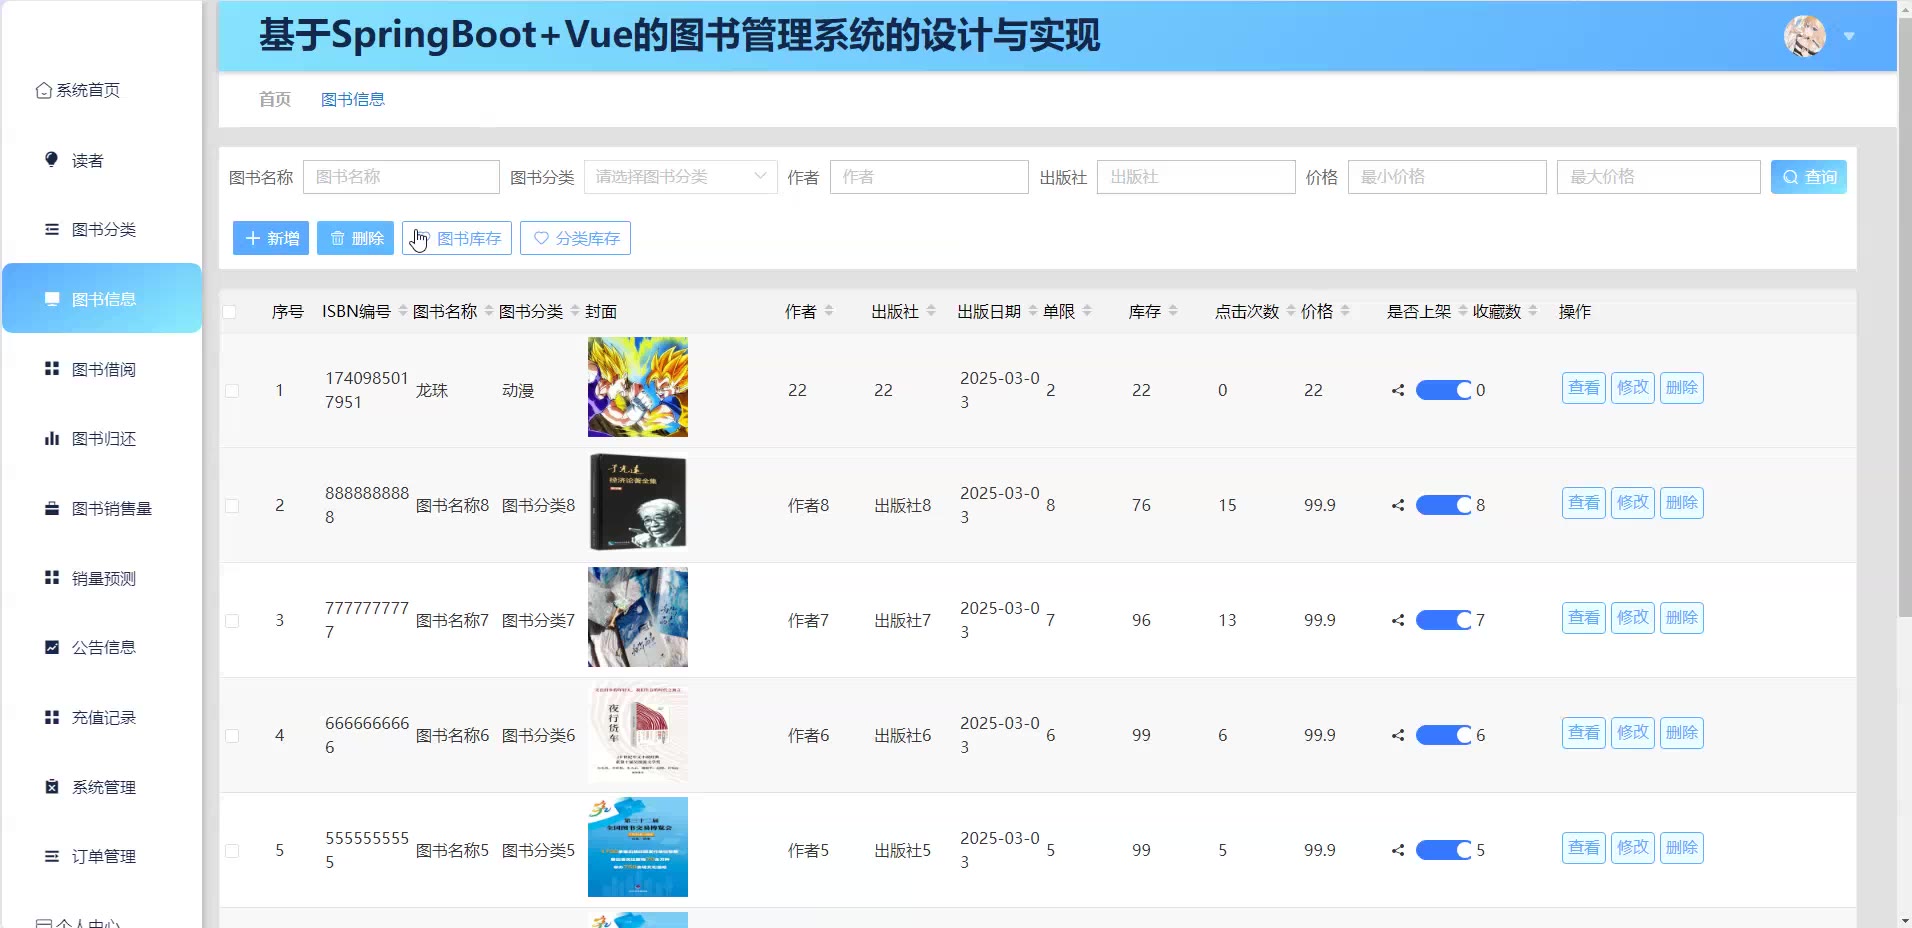The height and width of the screenshot is (928, 1912).
Task: Click the 新增 button
Action: [x=271, y=238]
